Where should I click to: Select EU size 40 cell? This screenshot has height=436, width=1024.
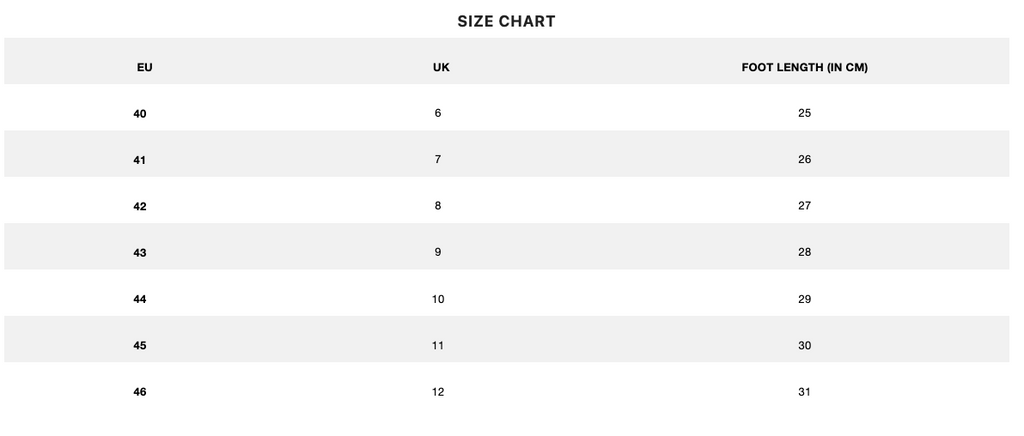140,114
